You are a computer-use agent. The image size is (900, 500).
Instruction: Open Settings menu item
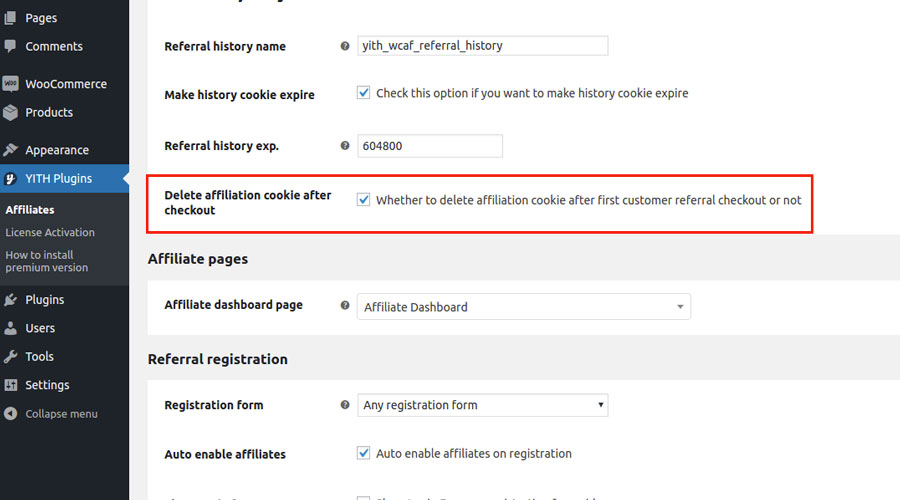coord(47,385)
